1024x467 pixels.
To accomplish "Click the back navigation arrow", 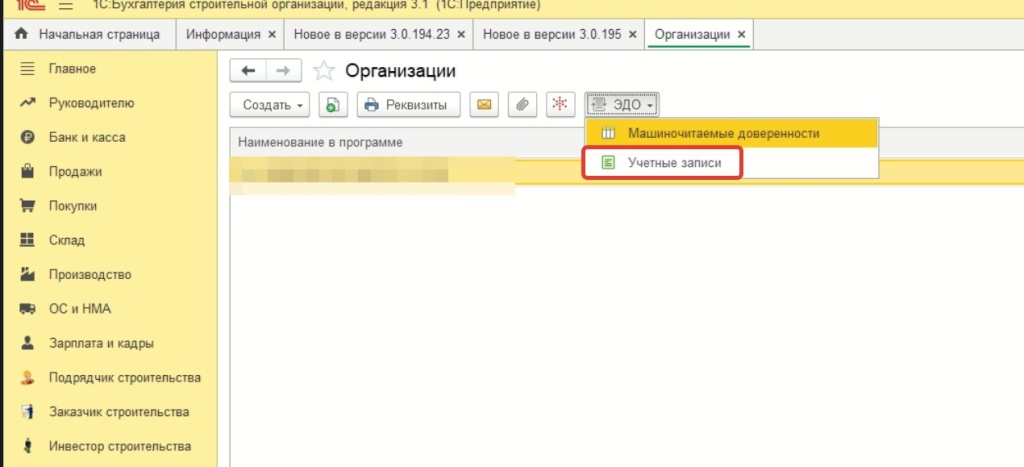I will [x=249, y=70].
